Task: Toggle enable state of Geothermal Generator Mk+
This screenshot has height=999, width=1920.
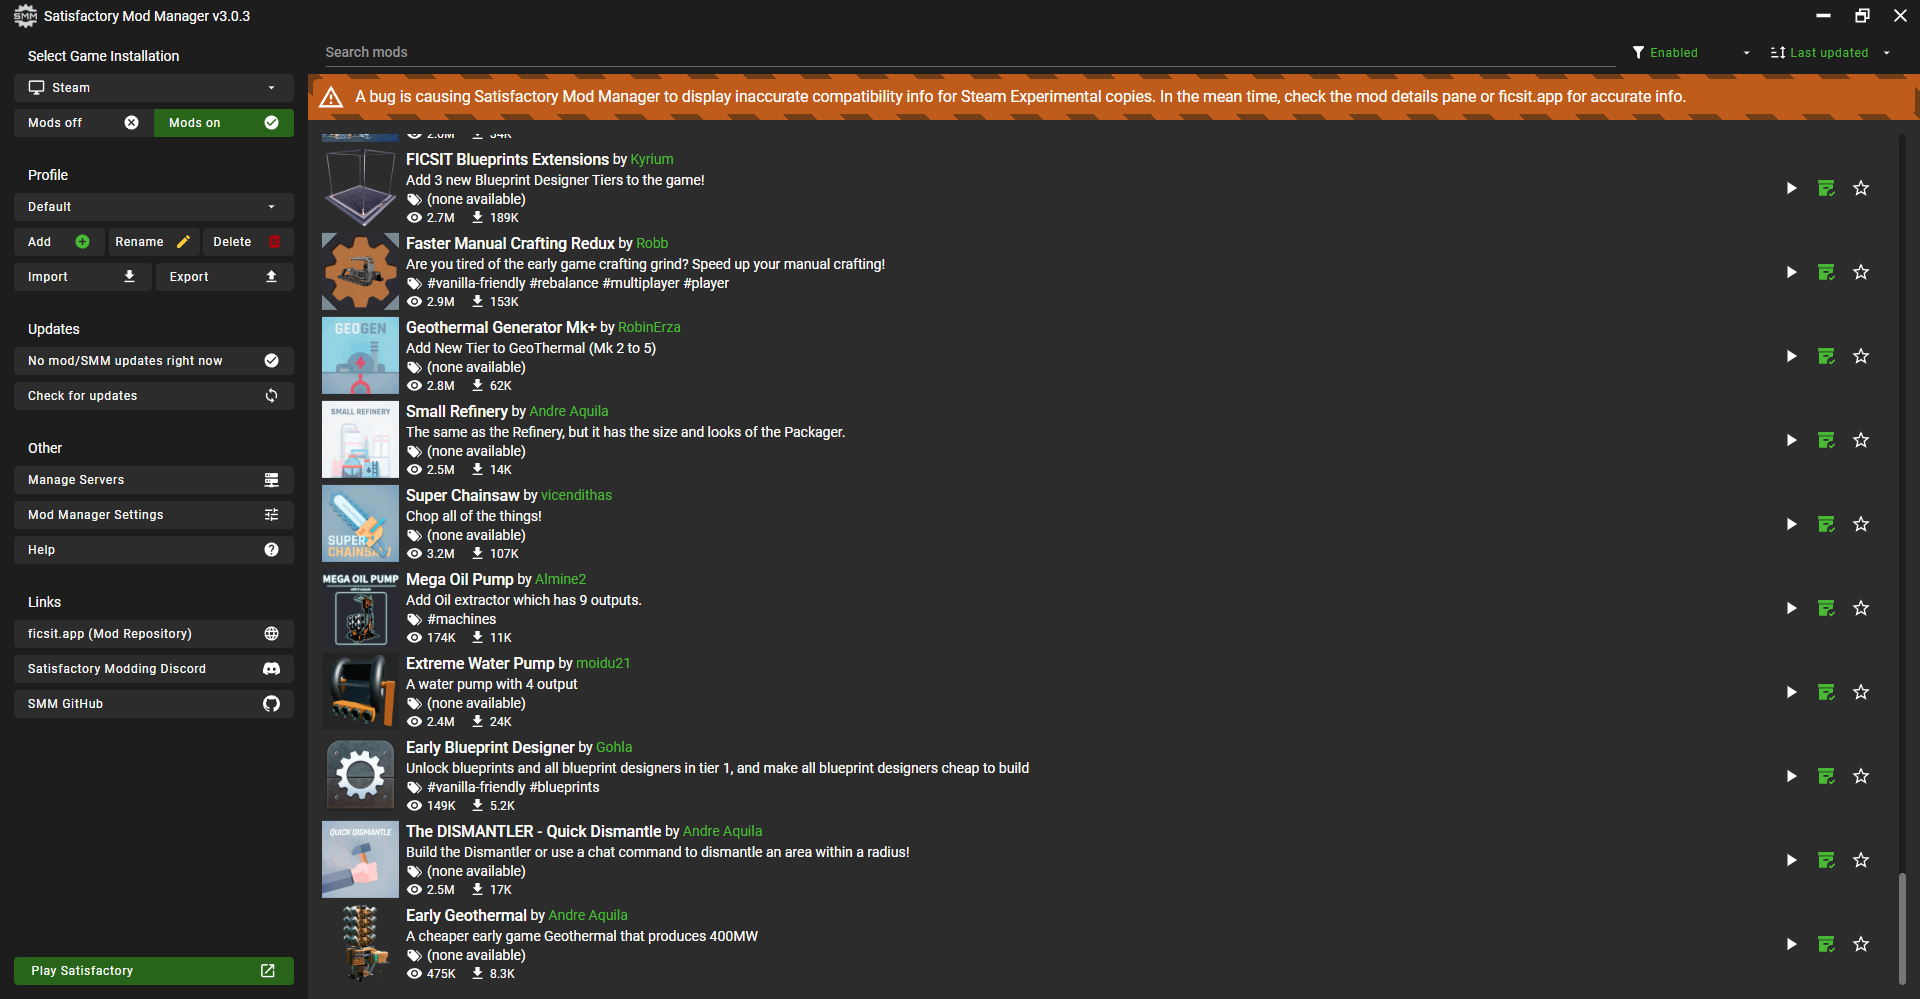Action: [1792, 356]
